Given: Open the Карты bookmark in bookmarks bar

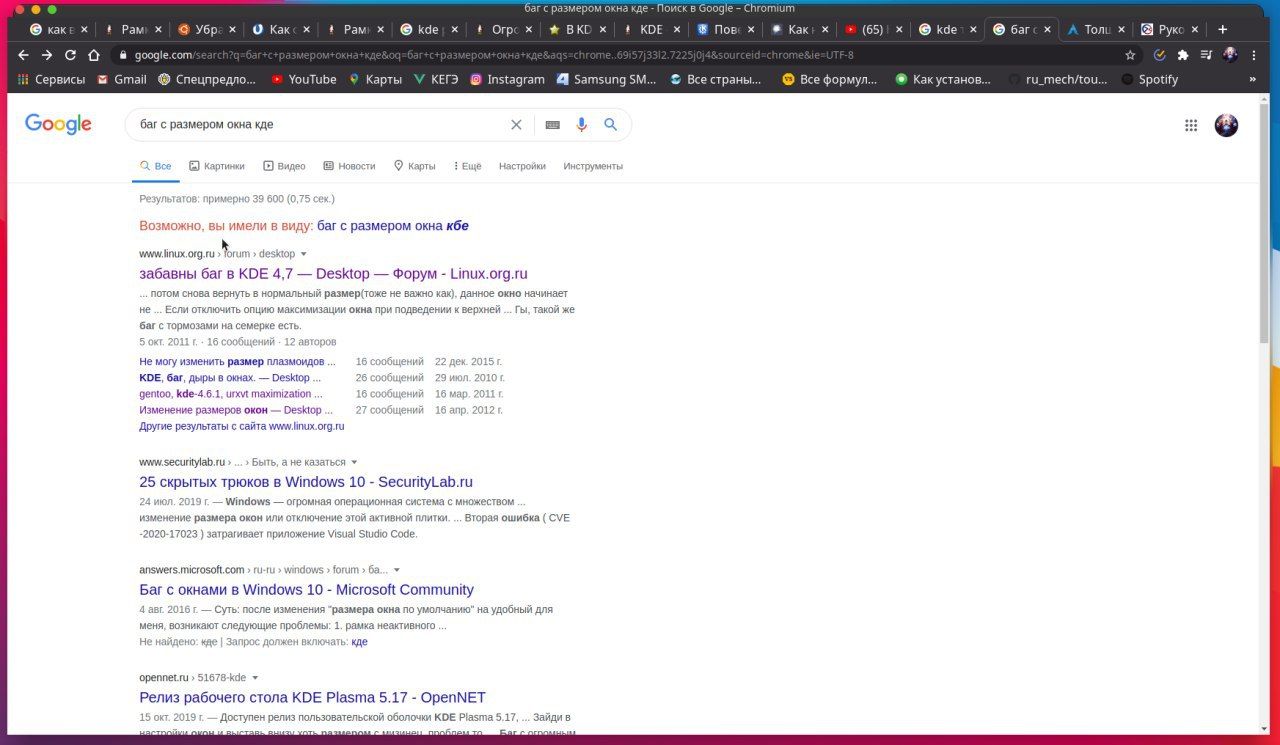Looking at the screenshot, I should coord(374,79).
